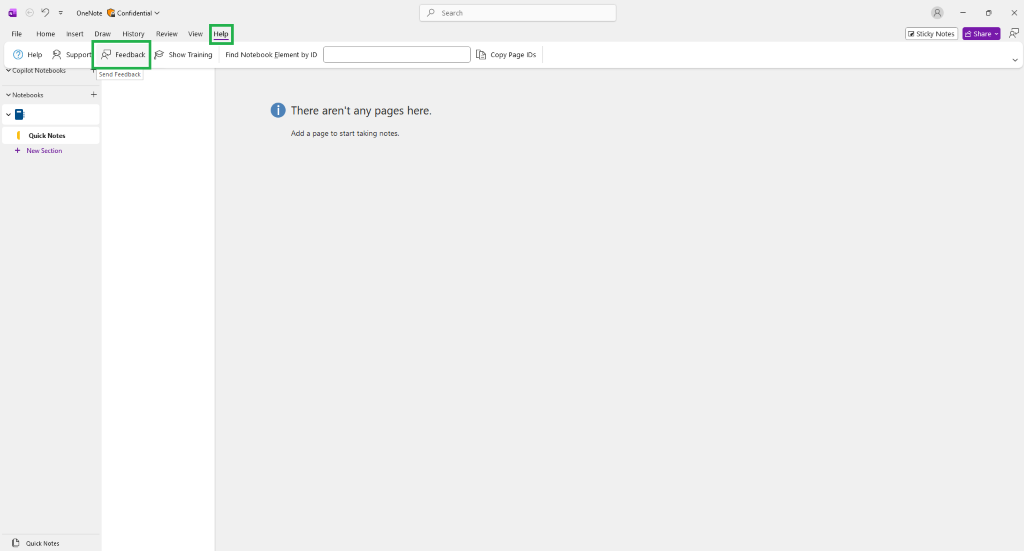Click the Find Notebook Element by ID field
The height and width of the screenshot is (551, 1024).
pyautogui.click(x=396, y=55)
